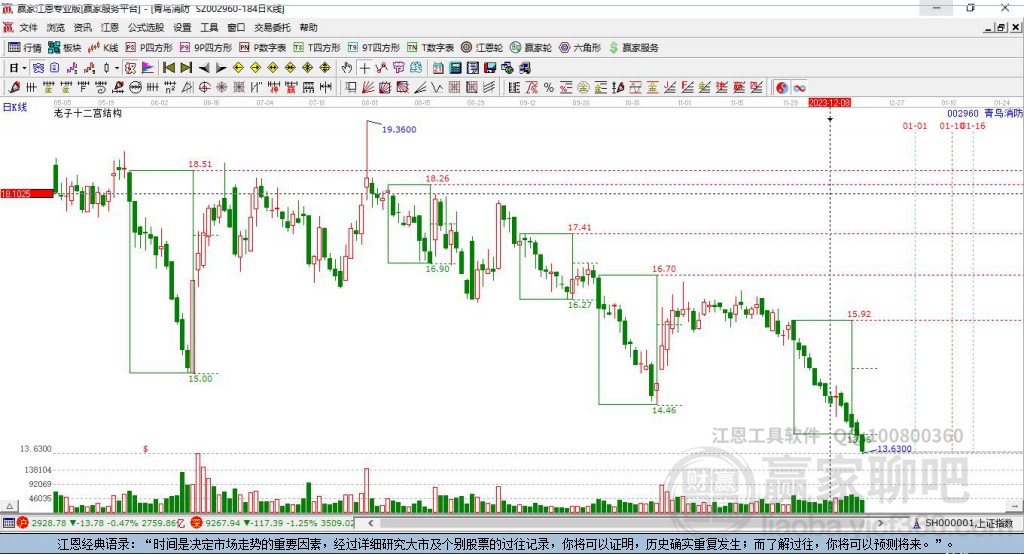1024x554 pixels.
Task: Open the 板块 sector view
Action: pos(64,48)
